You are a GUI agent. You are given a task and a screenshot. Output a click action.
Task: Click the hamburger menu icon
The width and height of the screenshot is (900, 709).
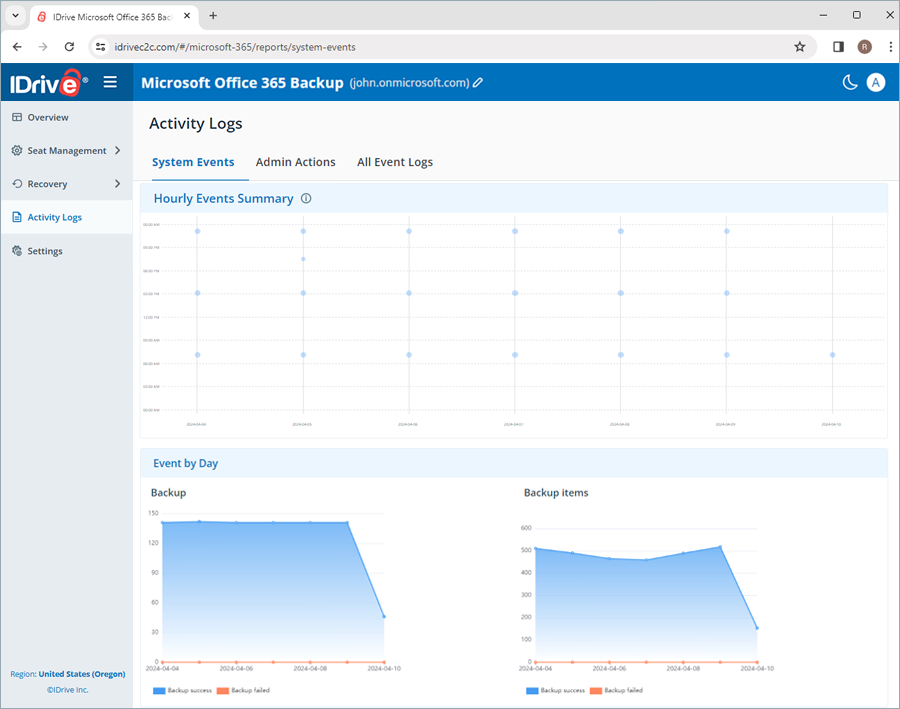(110, 82)
